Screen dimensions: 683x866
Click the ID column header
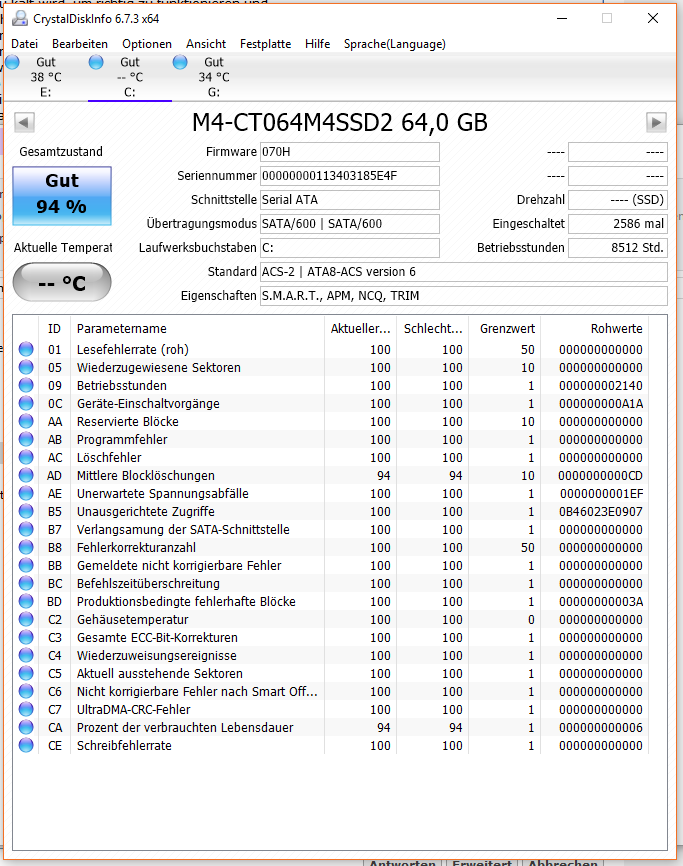[54, 329]
